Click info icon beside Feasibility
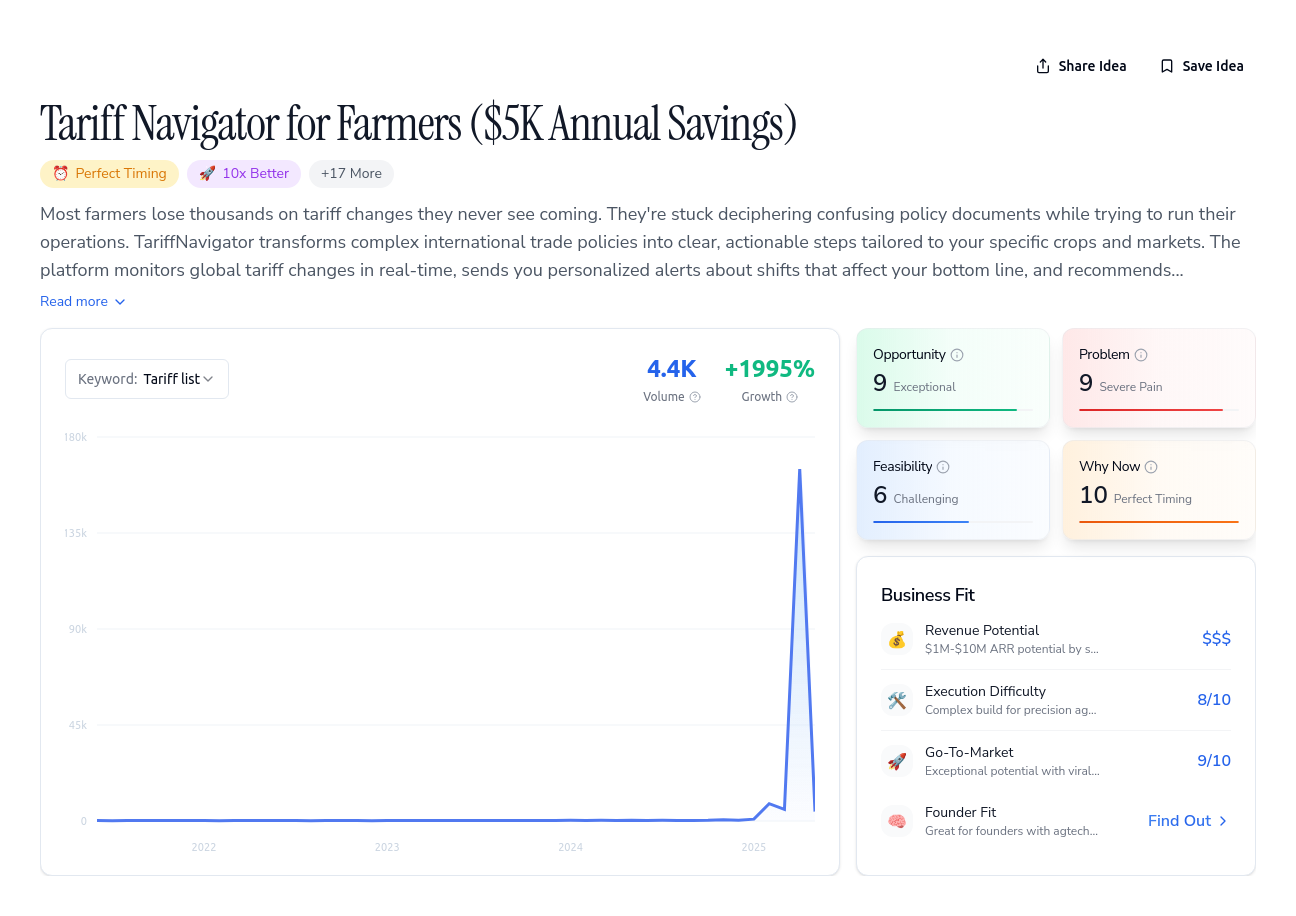 coord(943,467)
